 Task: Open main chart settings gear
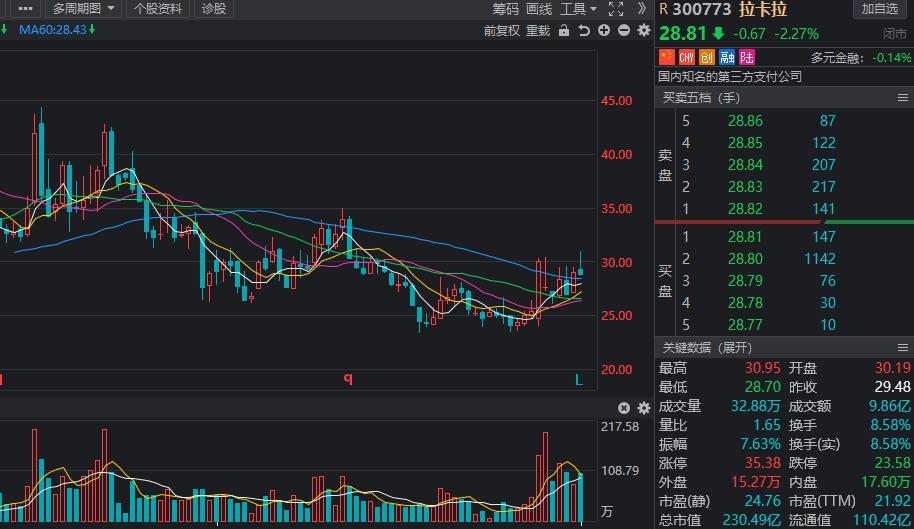coord(644,30)
